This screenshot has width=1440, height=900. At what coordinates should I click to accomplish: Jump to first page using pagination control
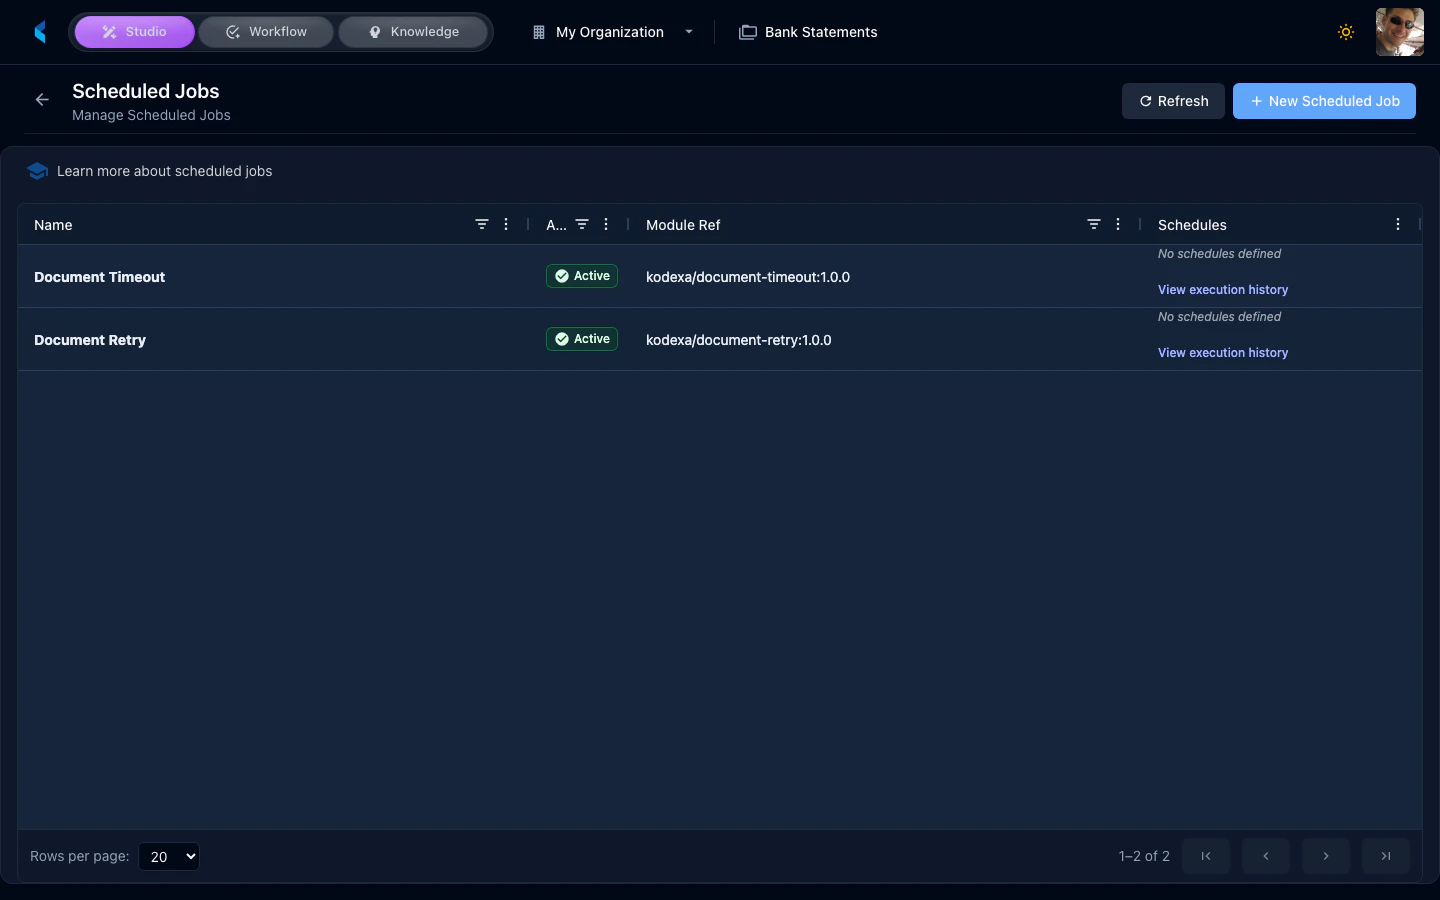pos(1206,856)
